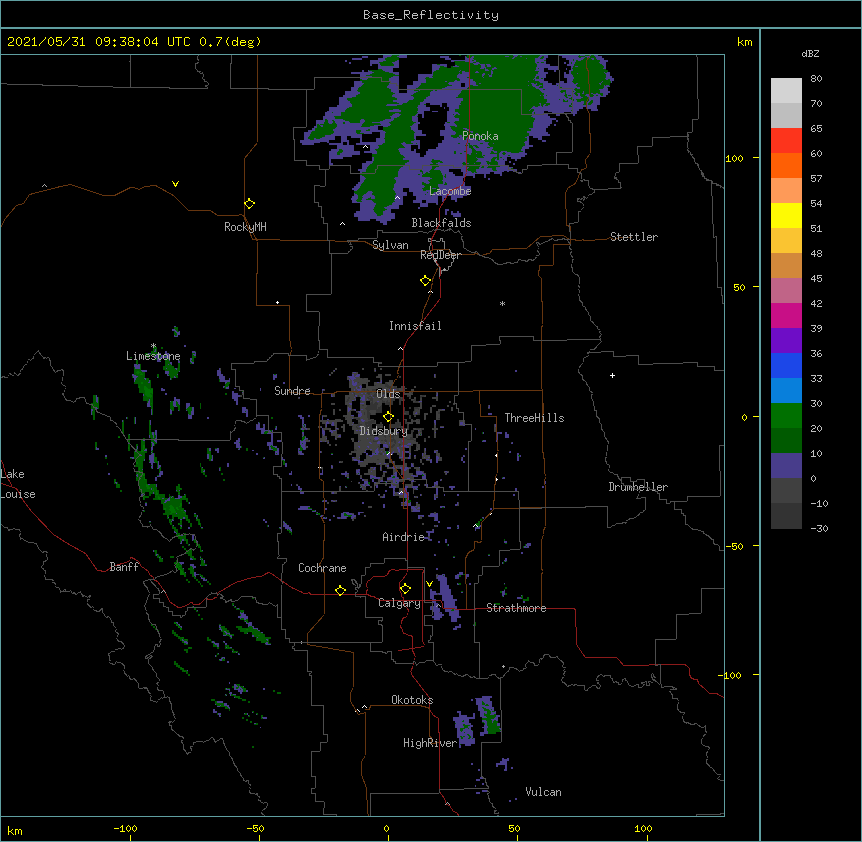The width and height of the screenshot is (862, 842).
Task: Pick the bright yellow swatch between 54 and 51 dBZ
Action: coord(786,215)
